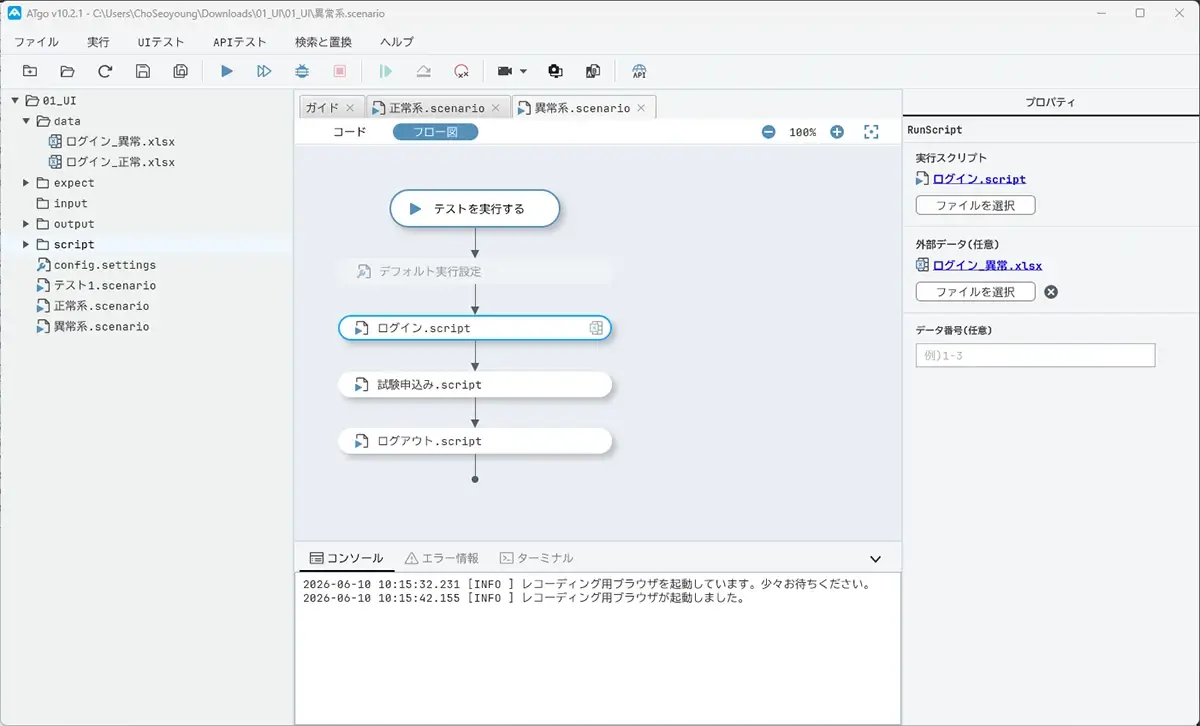Click the fast-forward run icon
Screen dimensions: 1200x726
[264, 71]
